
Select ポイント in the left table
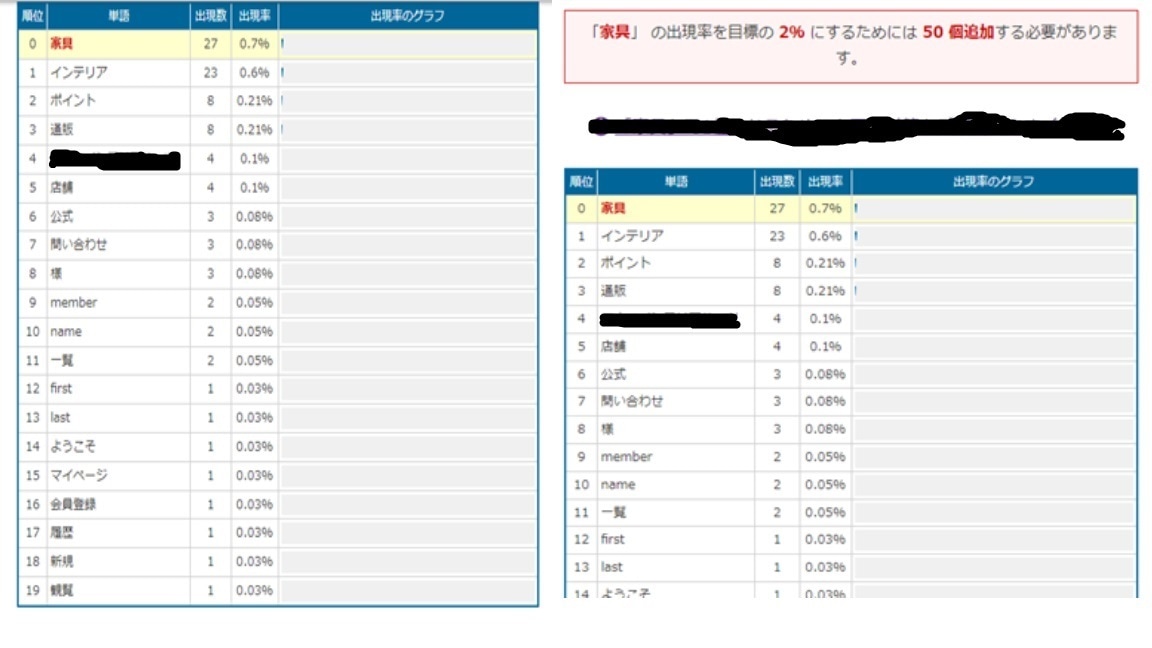[73, 101]
